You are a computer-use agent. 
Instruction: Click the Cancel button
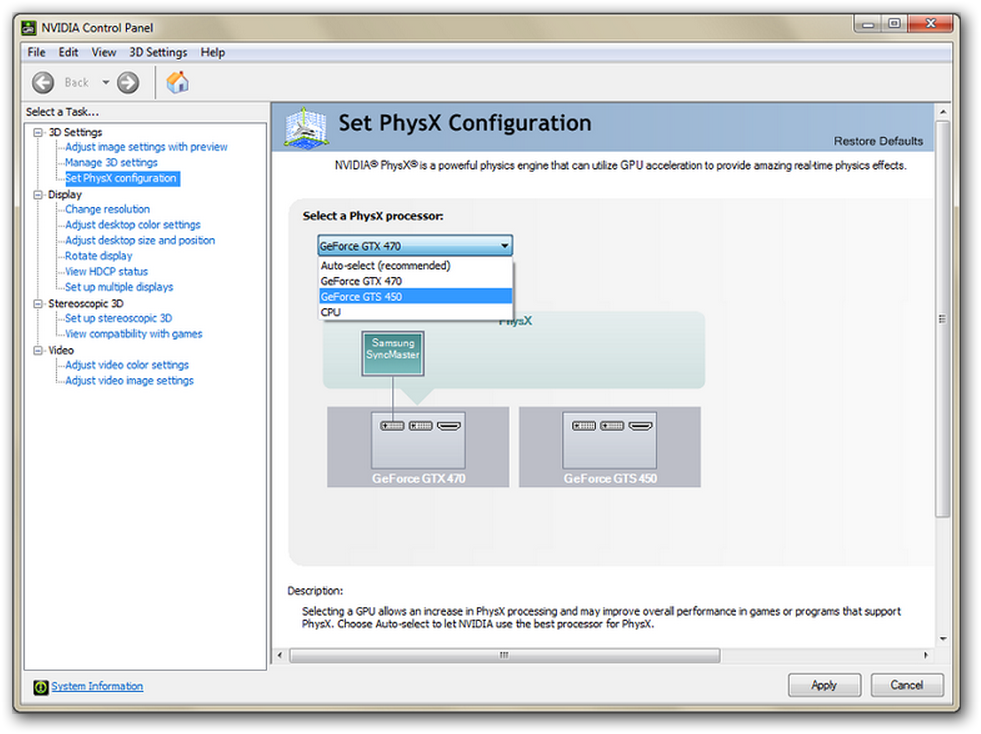907,685
